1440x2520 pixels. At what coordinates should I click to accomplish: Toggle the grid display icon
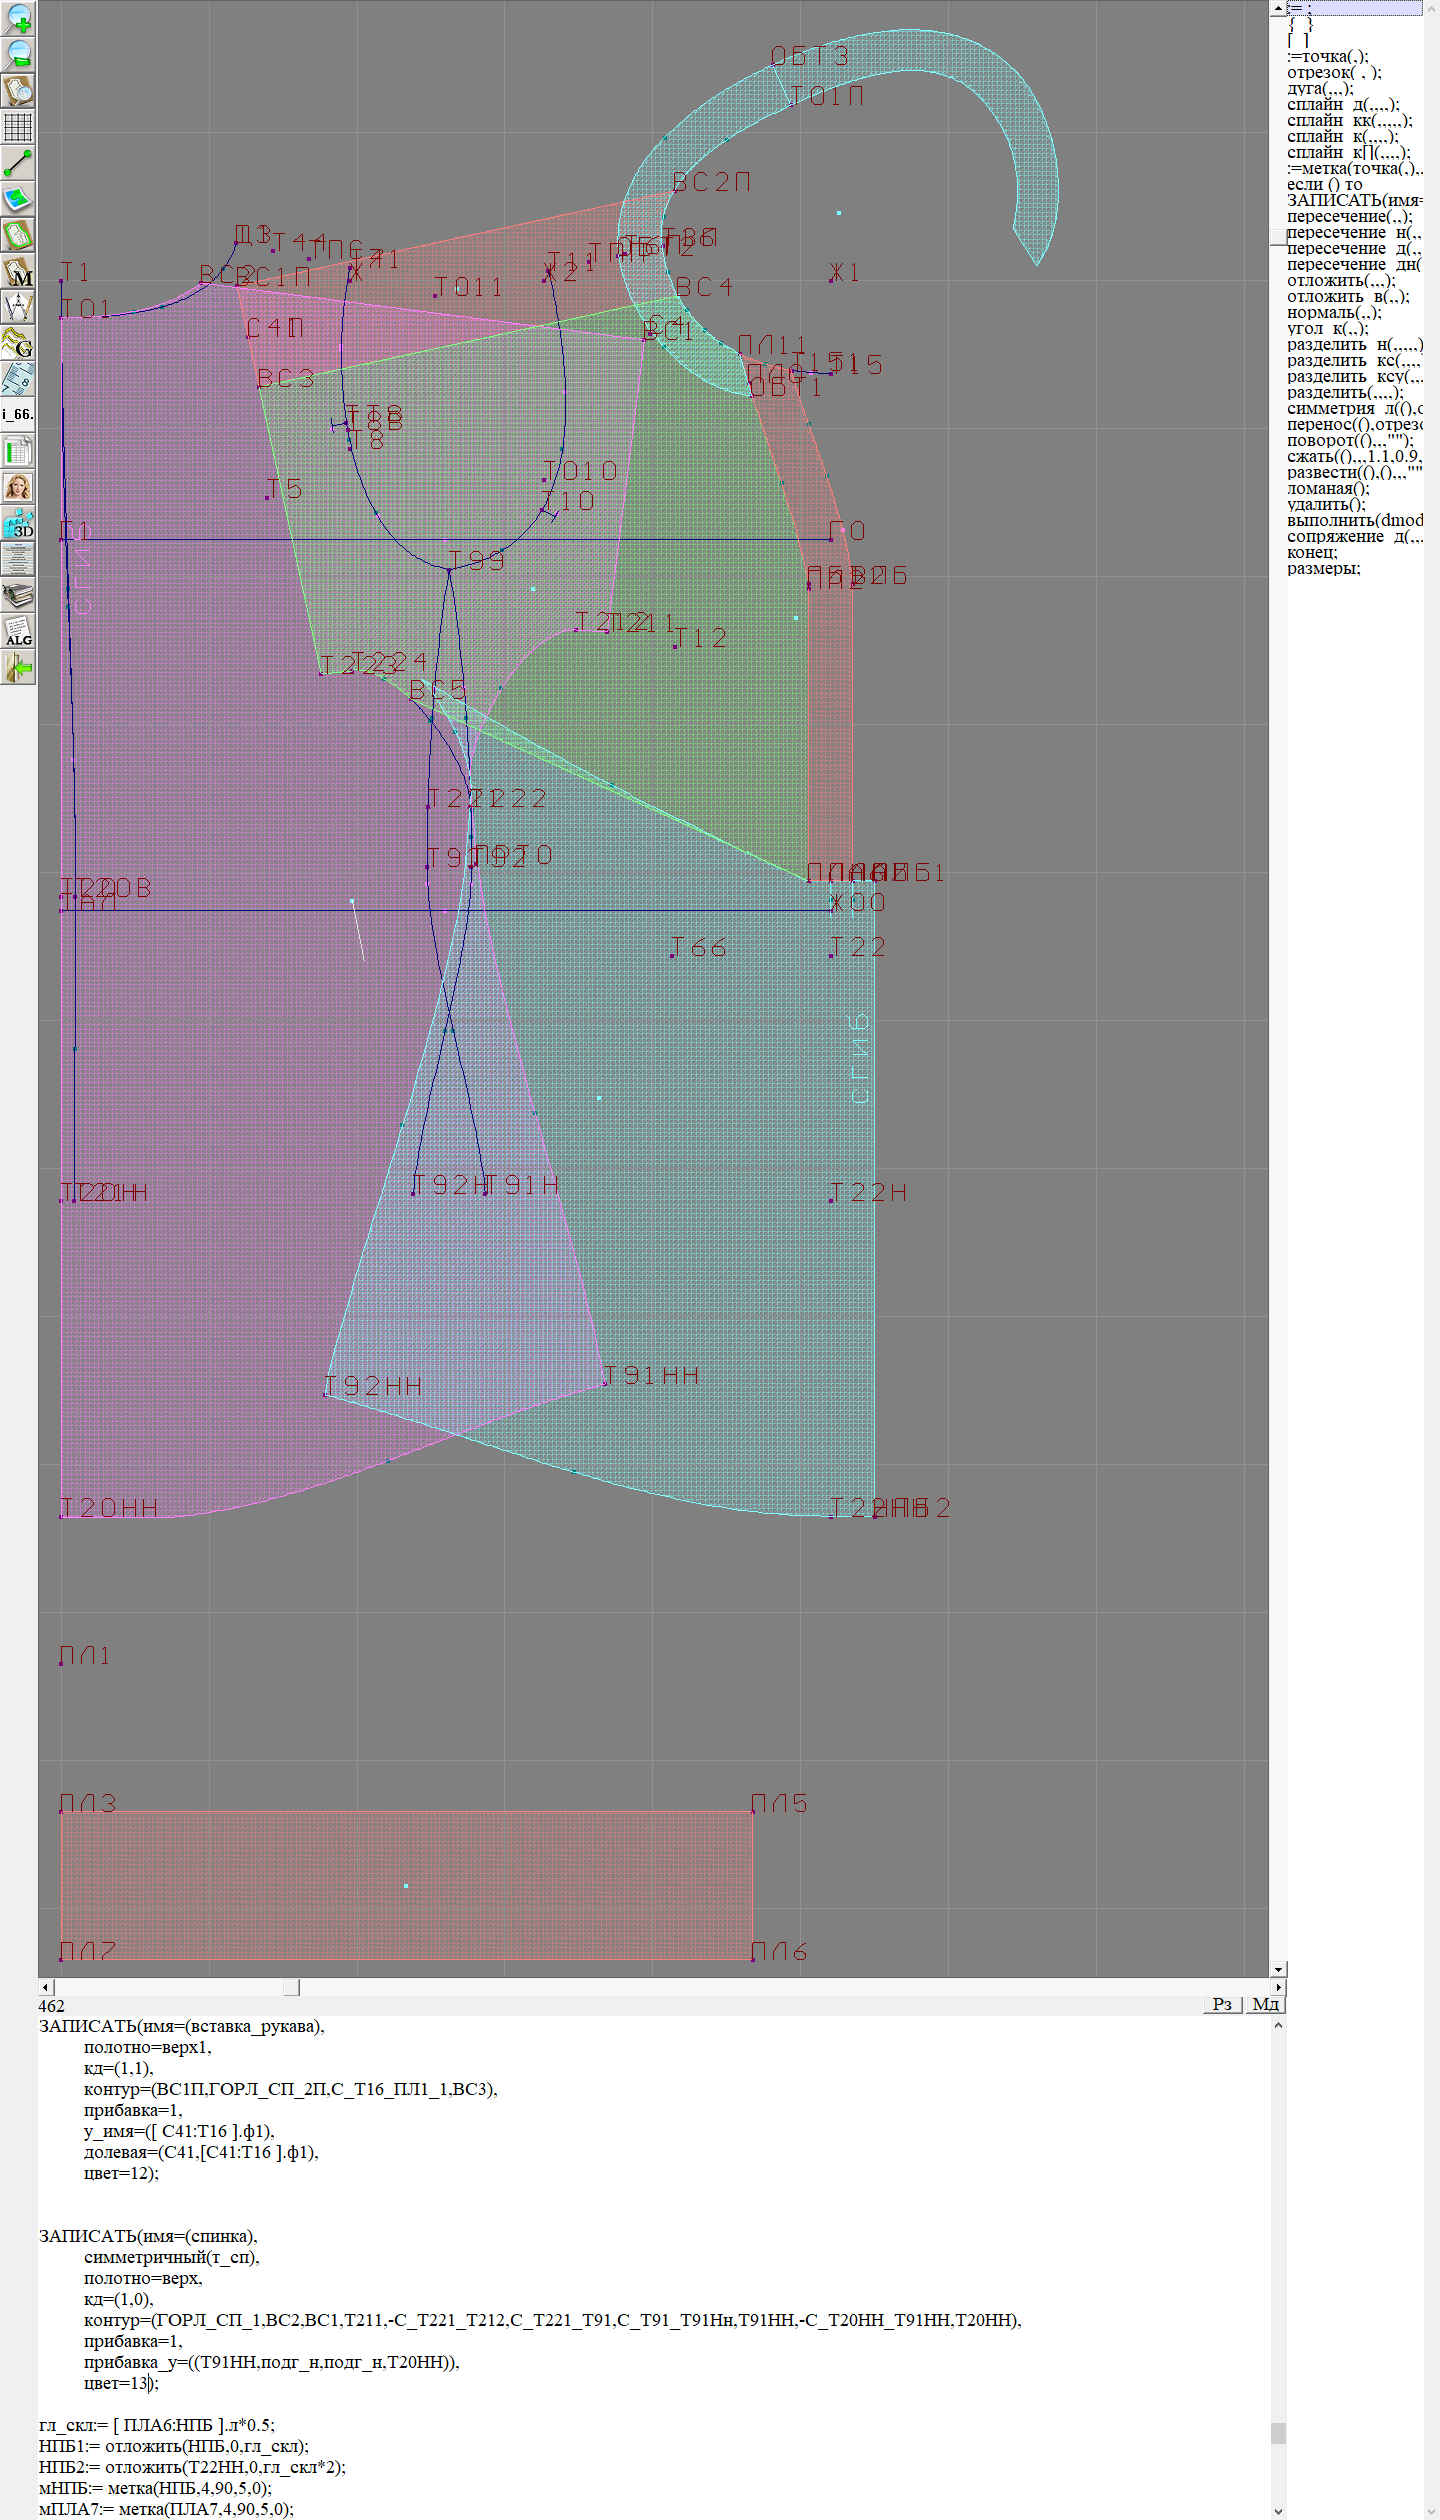click(18, 127)
